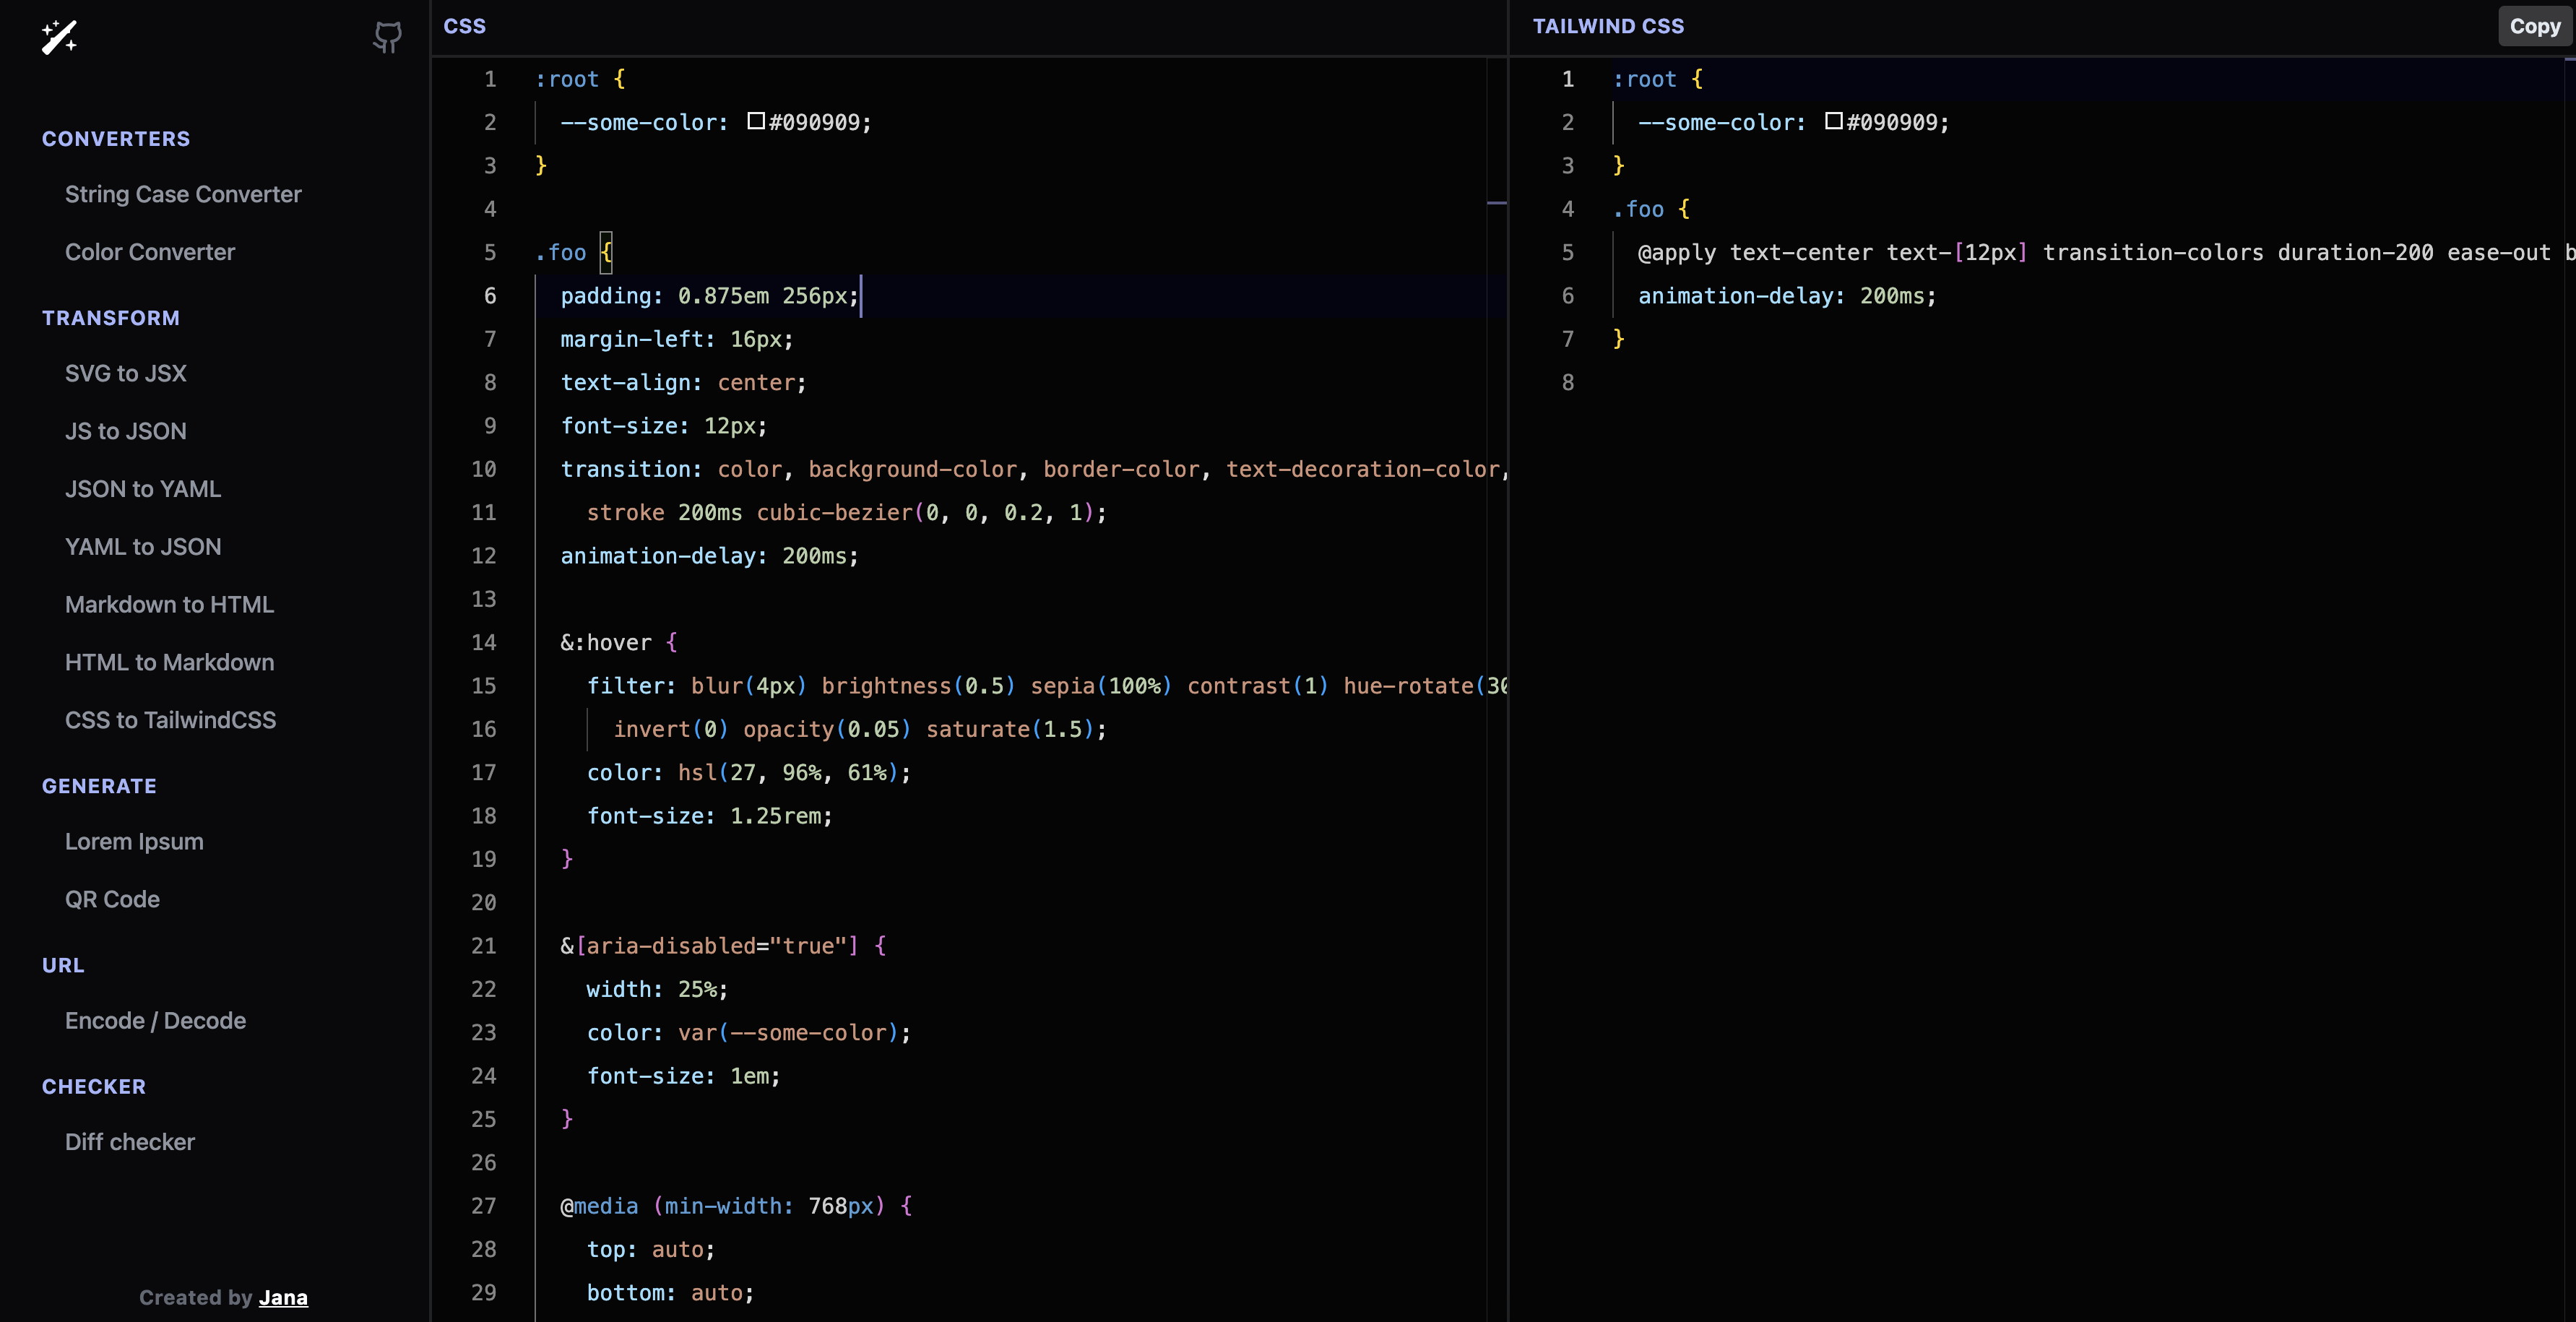The image size is (2576, 1322).
Task: Open URL Encode / Decode tool
Action: point(155,1021)
